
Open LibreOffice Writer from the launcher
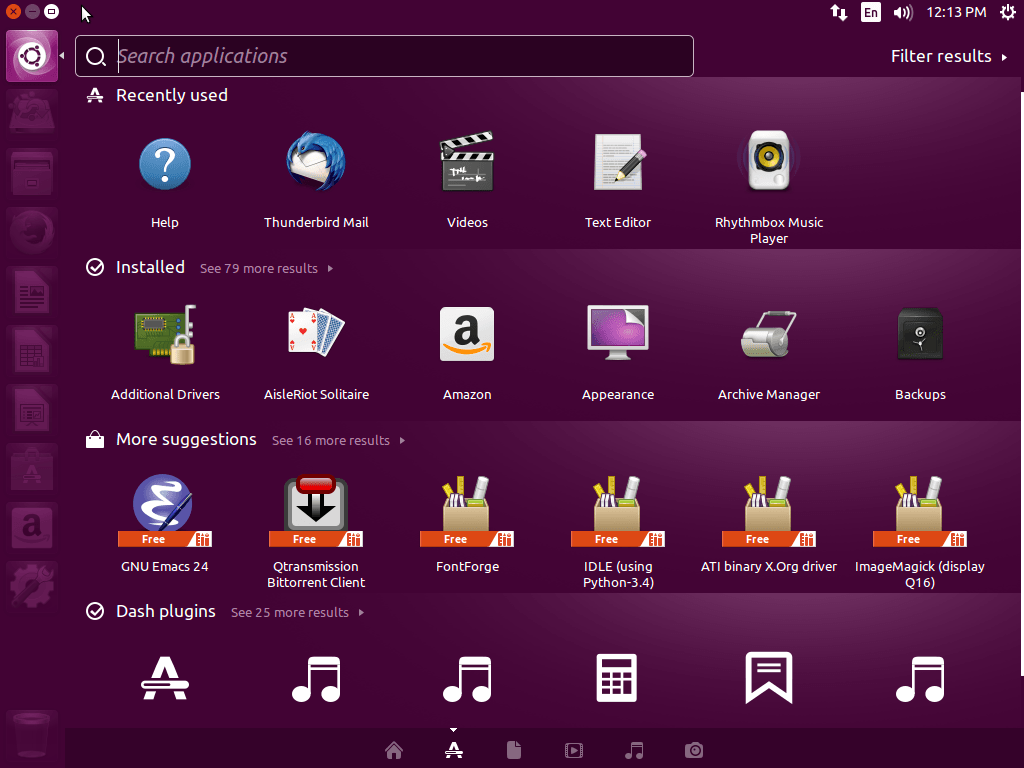32,291
